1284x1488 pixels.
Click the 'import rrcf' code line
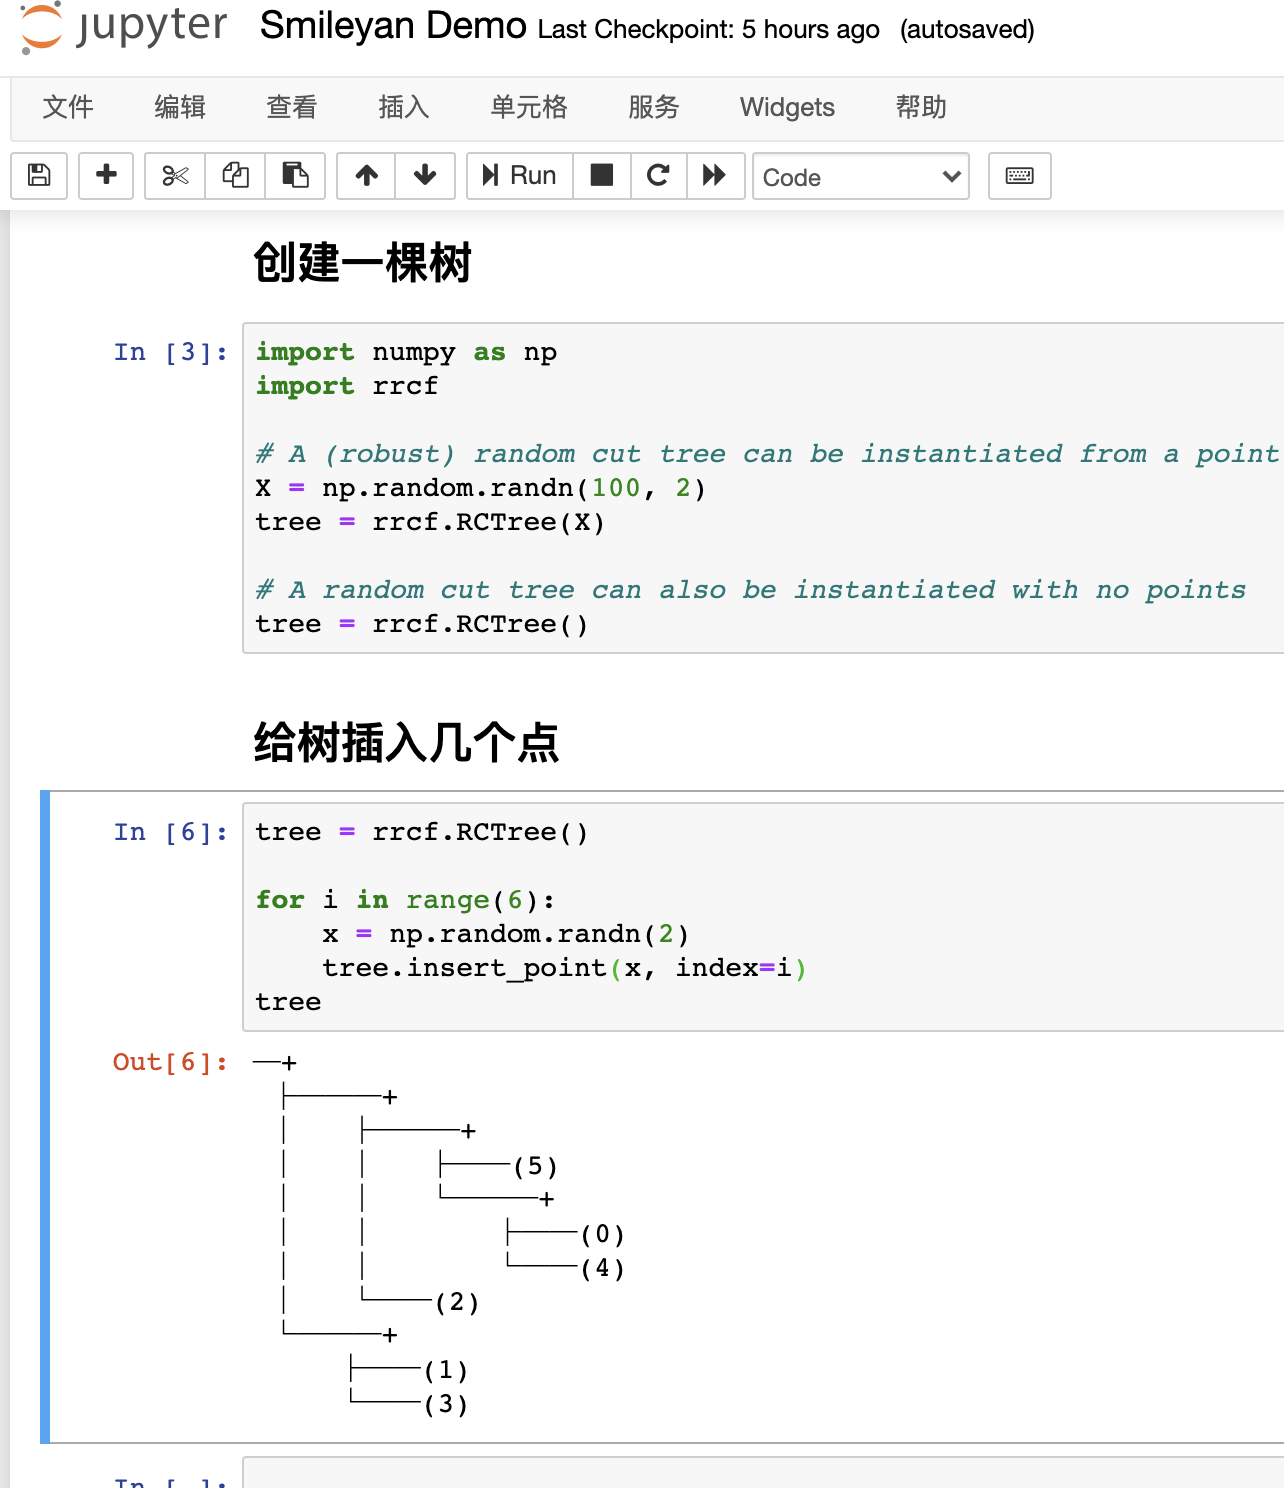[x=346, y=386]
